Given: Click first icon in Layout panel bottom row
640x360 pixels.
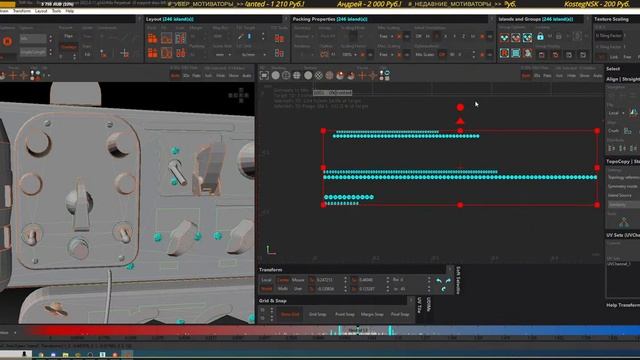Looking at the screenshot, I should (x=153, y=53).
